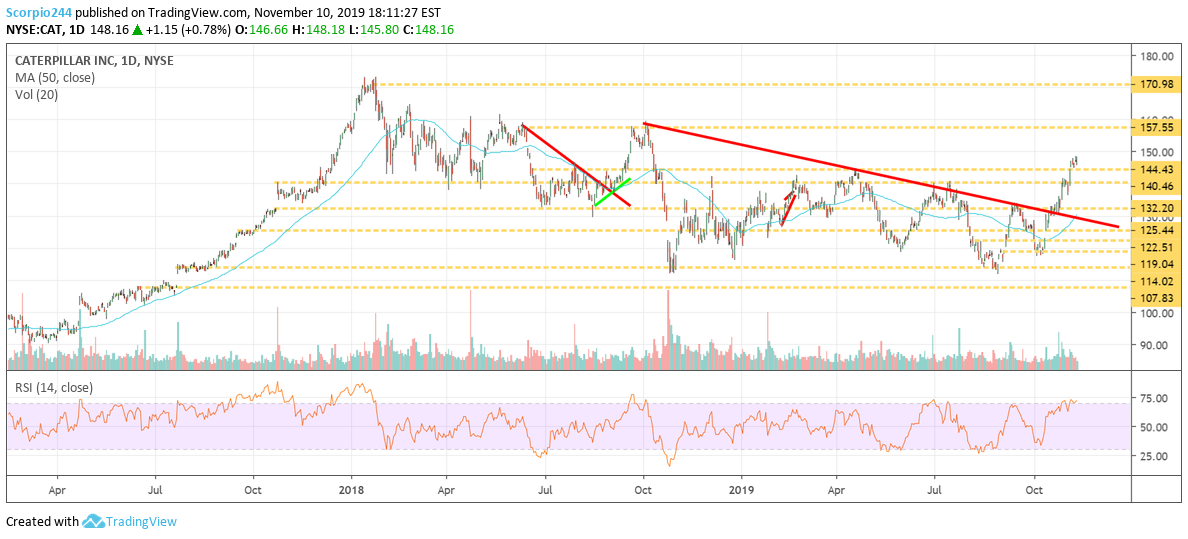Click the 2019 year label on time axis
This screenshot has height=539, width=1188.
tap(742, 490)
